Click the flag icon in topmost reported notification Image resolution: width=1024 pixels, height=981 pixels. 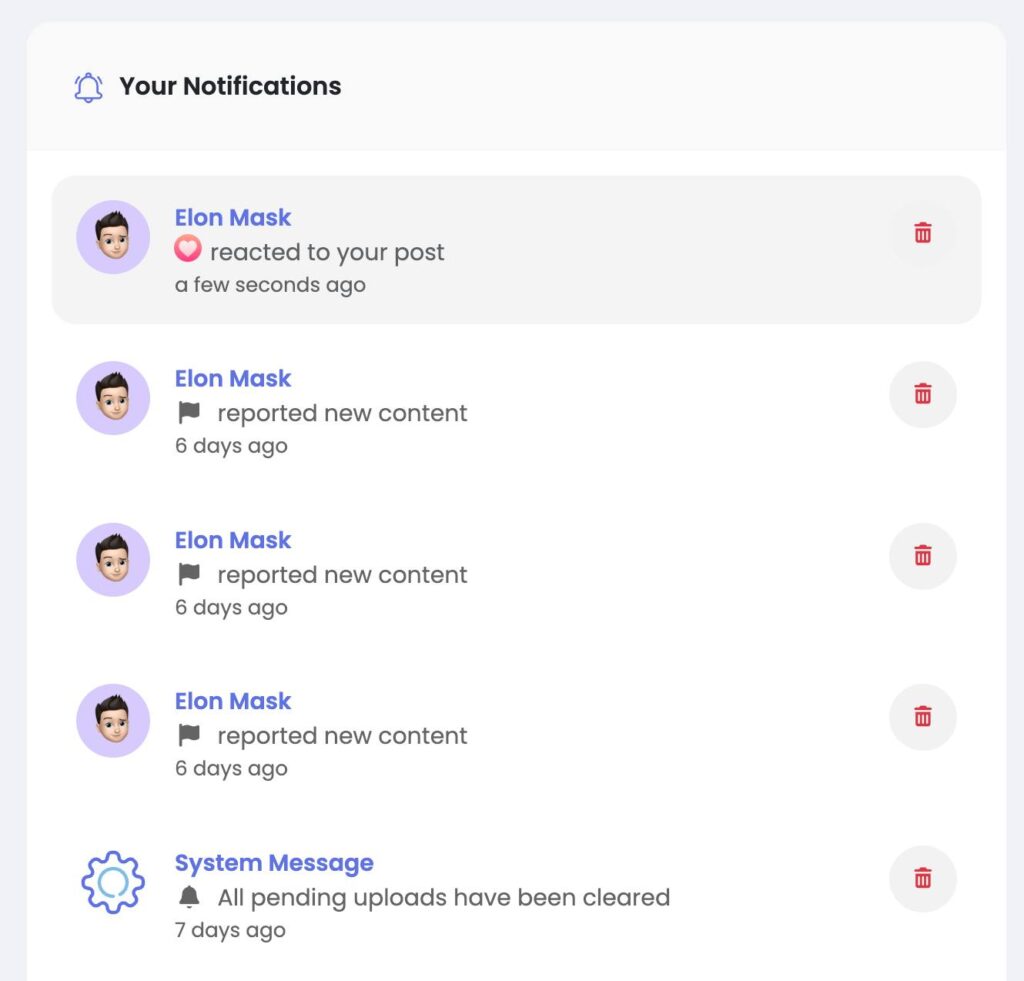(188, 413)
